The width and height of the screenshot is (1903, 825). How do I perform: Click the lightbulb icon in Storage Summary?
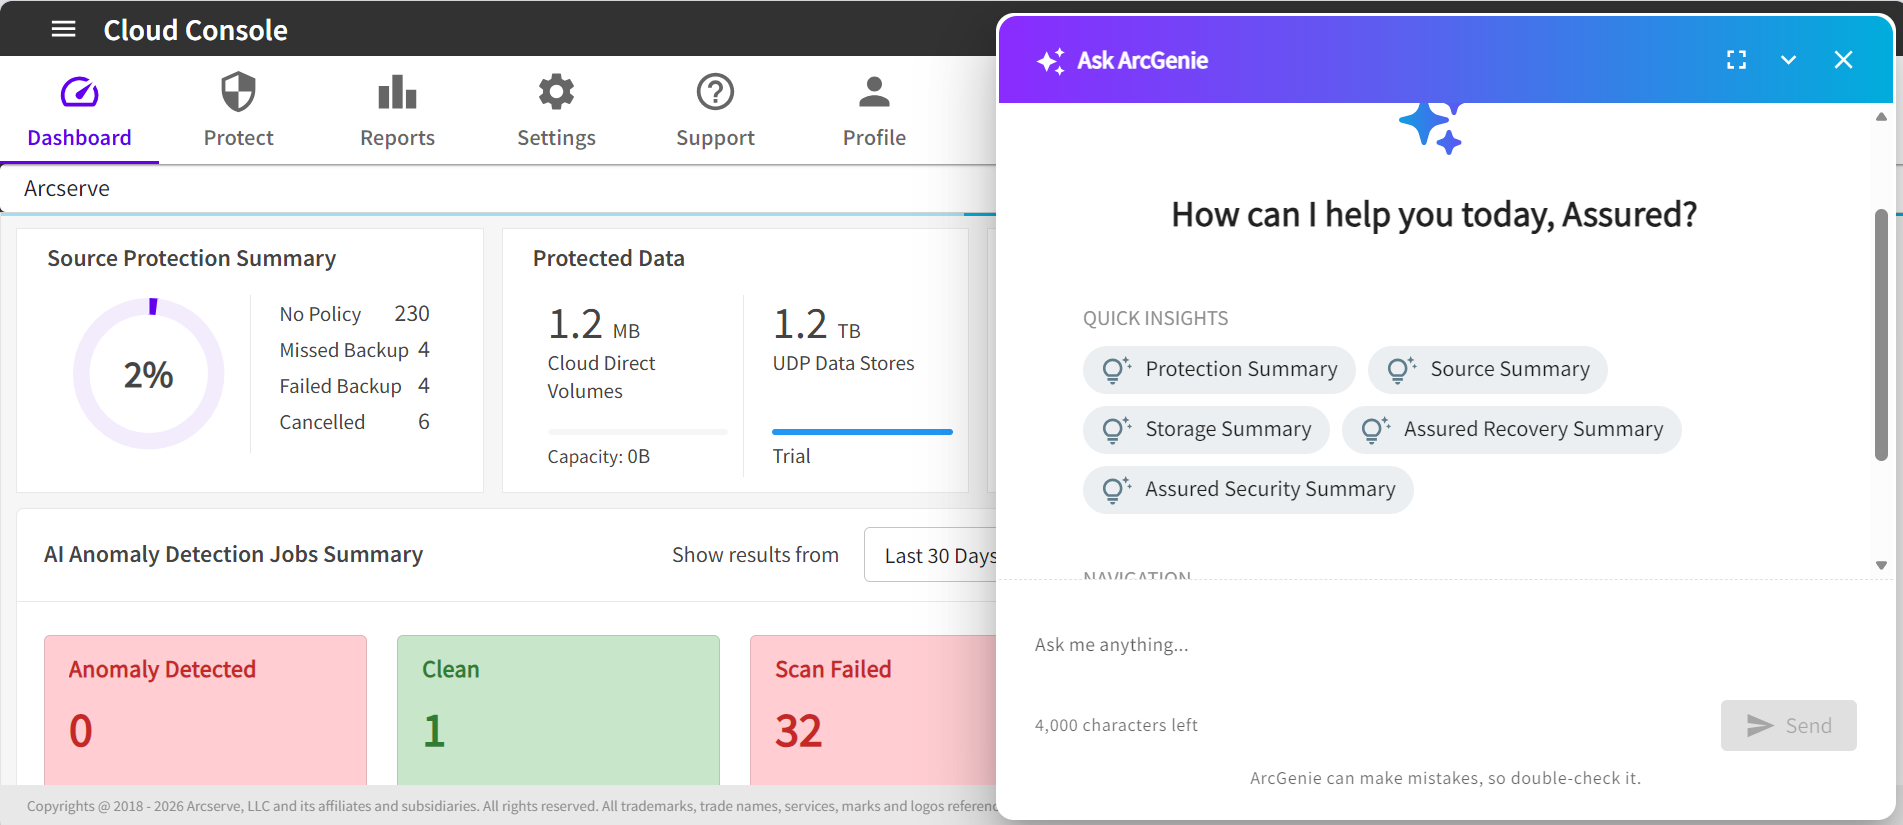[x=1116, y=430]
